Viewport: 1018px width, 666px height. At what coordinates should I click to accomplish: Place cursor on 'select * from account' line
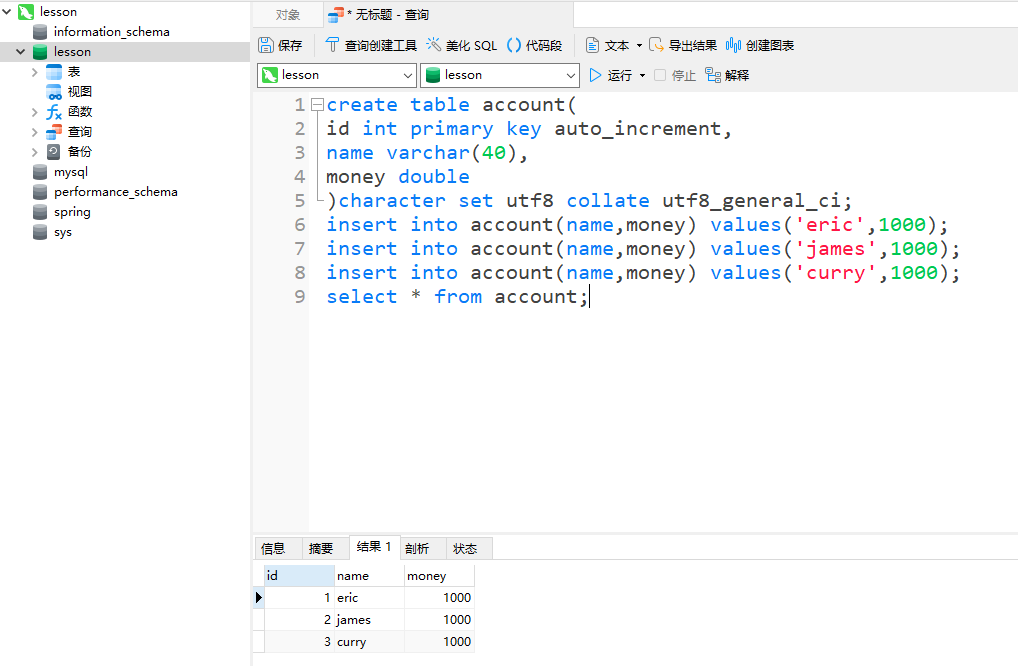(457, 297)
